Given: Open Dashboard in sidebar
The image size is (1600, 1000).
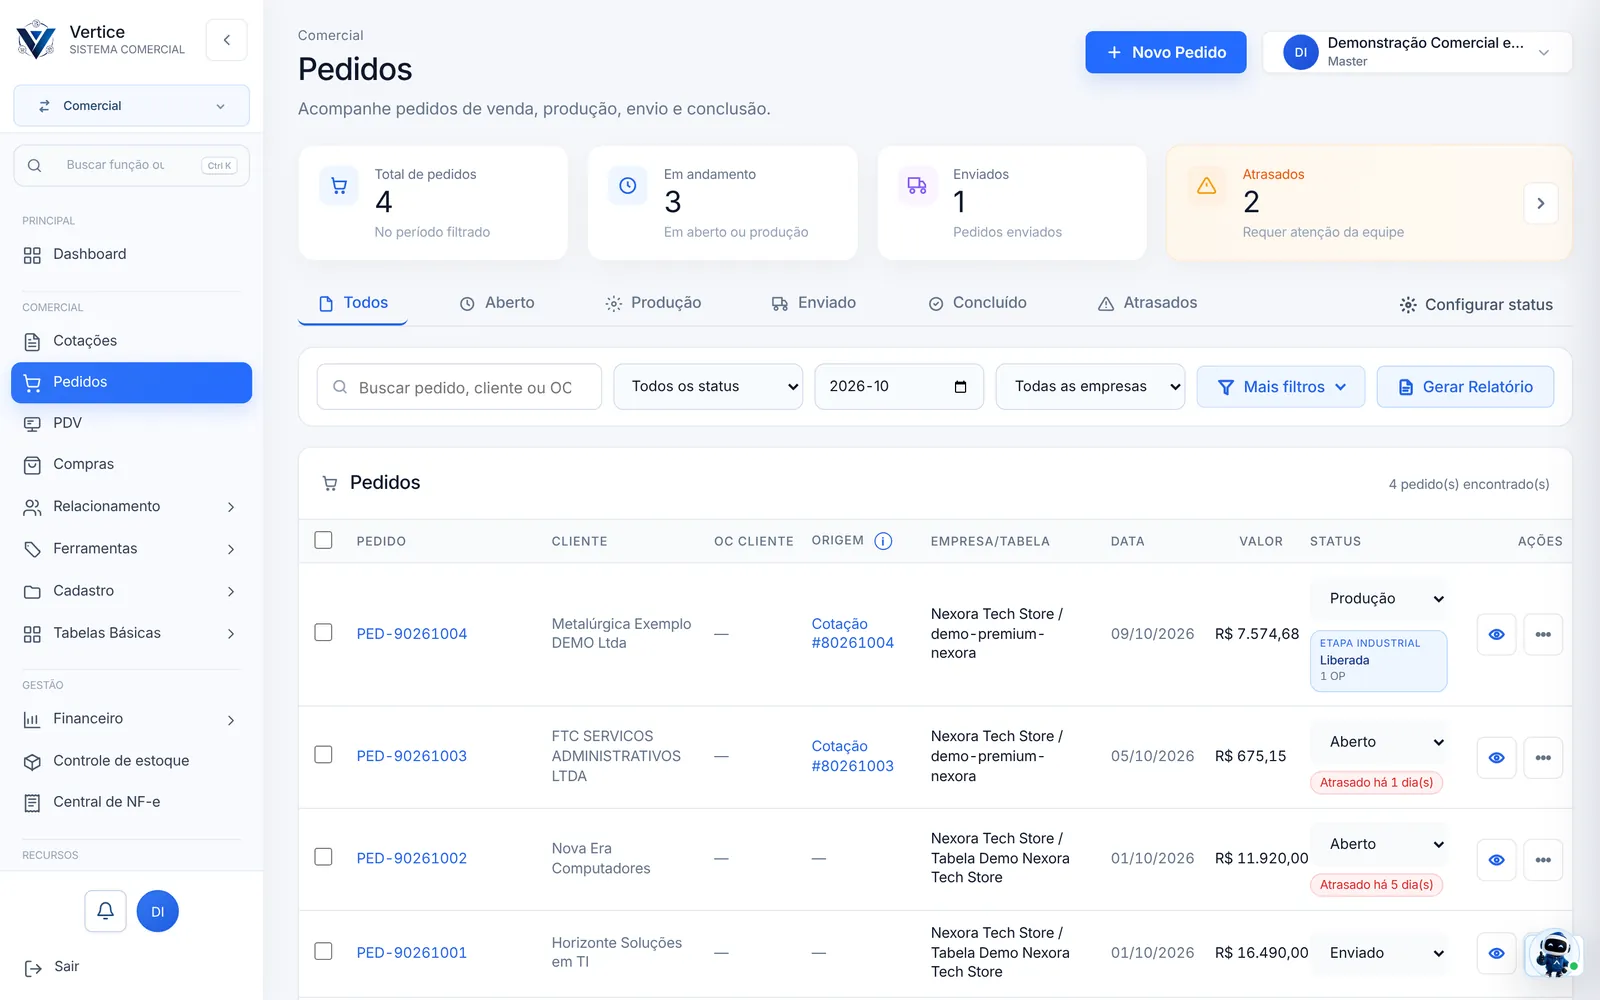Looking at the screenshot, I should (131, 255).
